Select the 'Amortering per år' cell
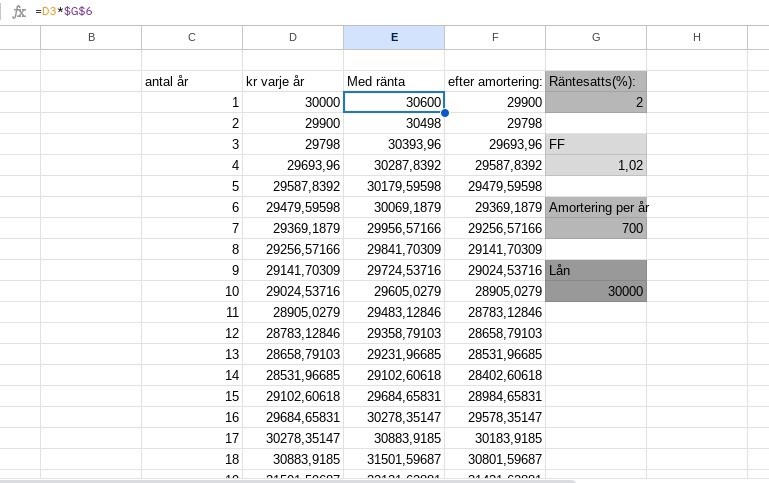 point(596,207)
